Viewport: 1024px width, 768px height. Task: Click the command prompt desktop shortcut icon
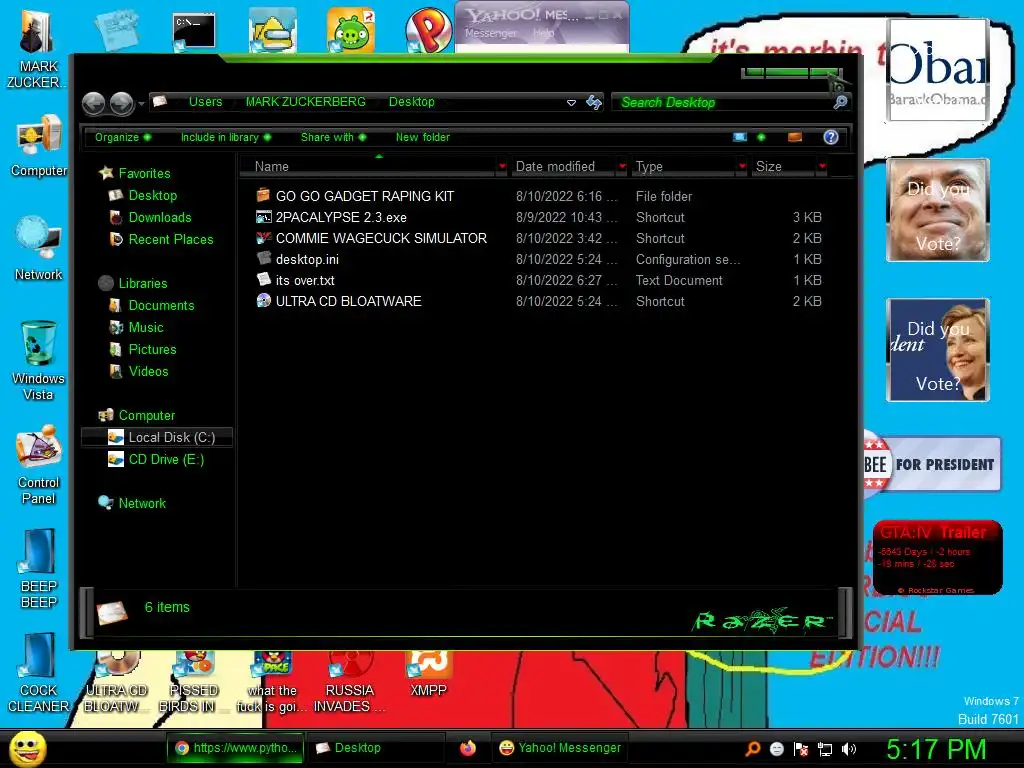coord(194,31)
